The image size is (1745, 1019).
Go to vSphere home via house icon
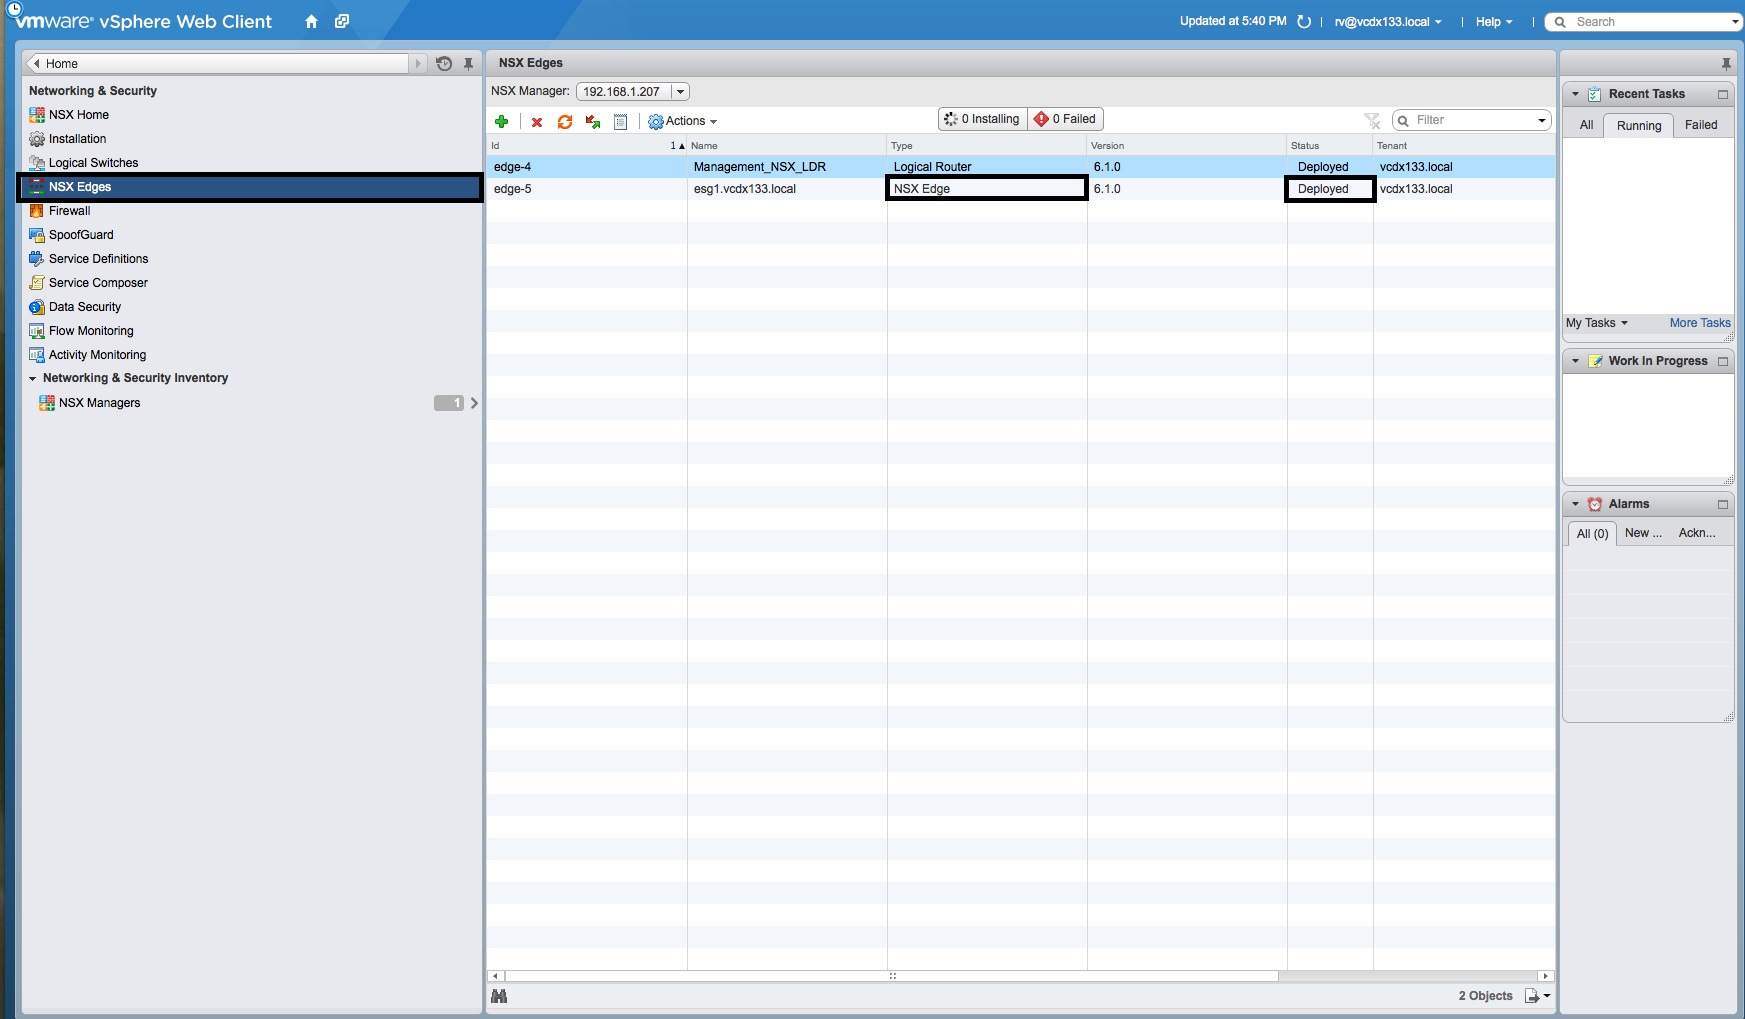(311, 22)
